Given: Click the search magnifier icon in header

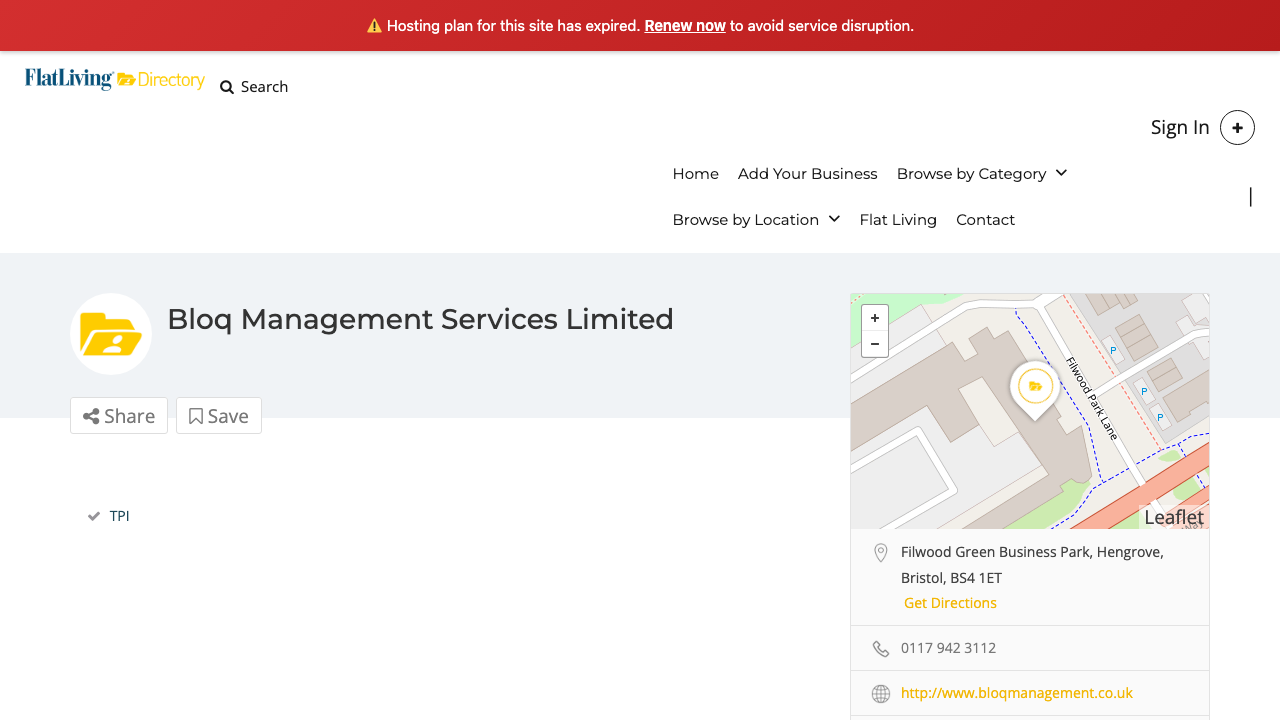Looking at the screenshot, I should pyautogui.click(x=226, y=87).
